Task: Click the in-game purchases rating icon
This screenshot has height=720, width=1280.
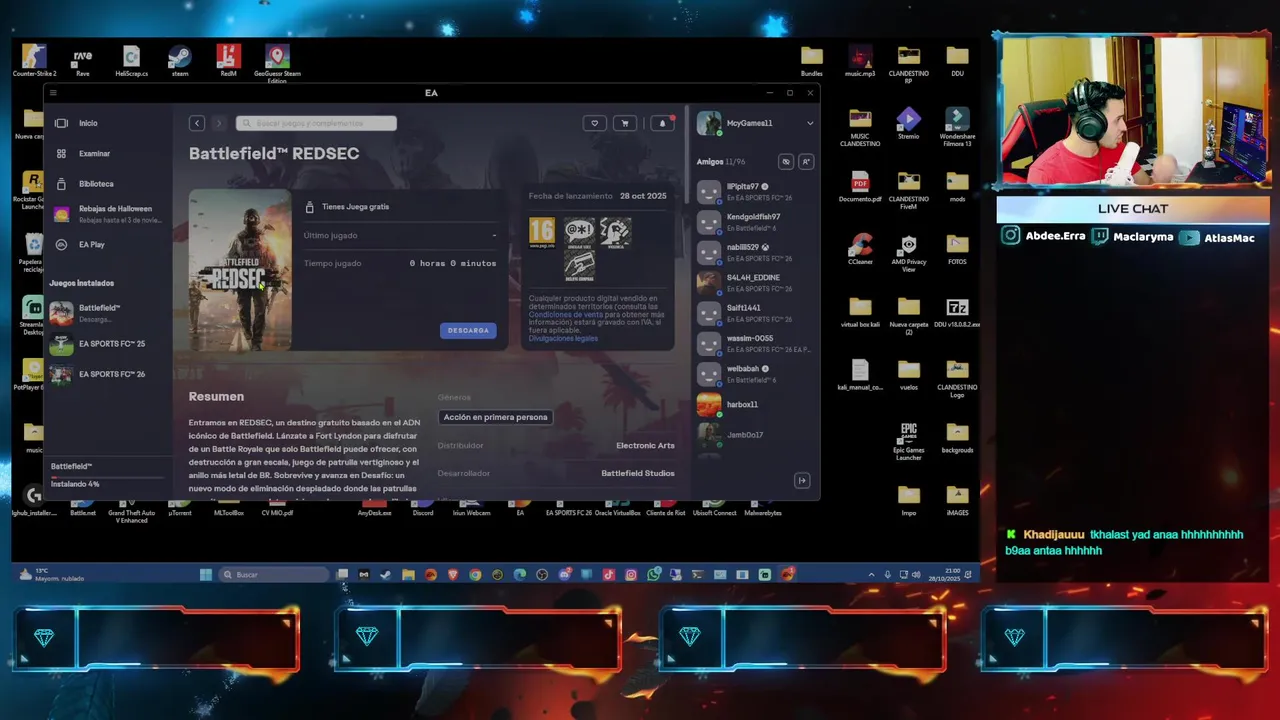Action: click(579, 265)
